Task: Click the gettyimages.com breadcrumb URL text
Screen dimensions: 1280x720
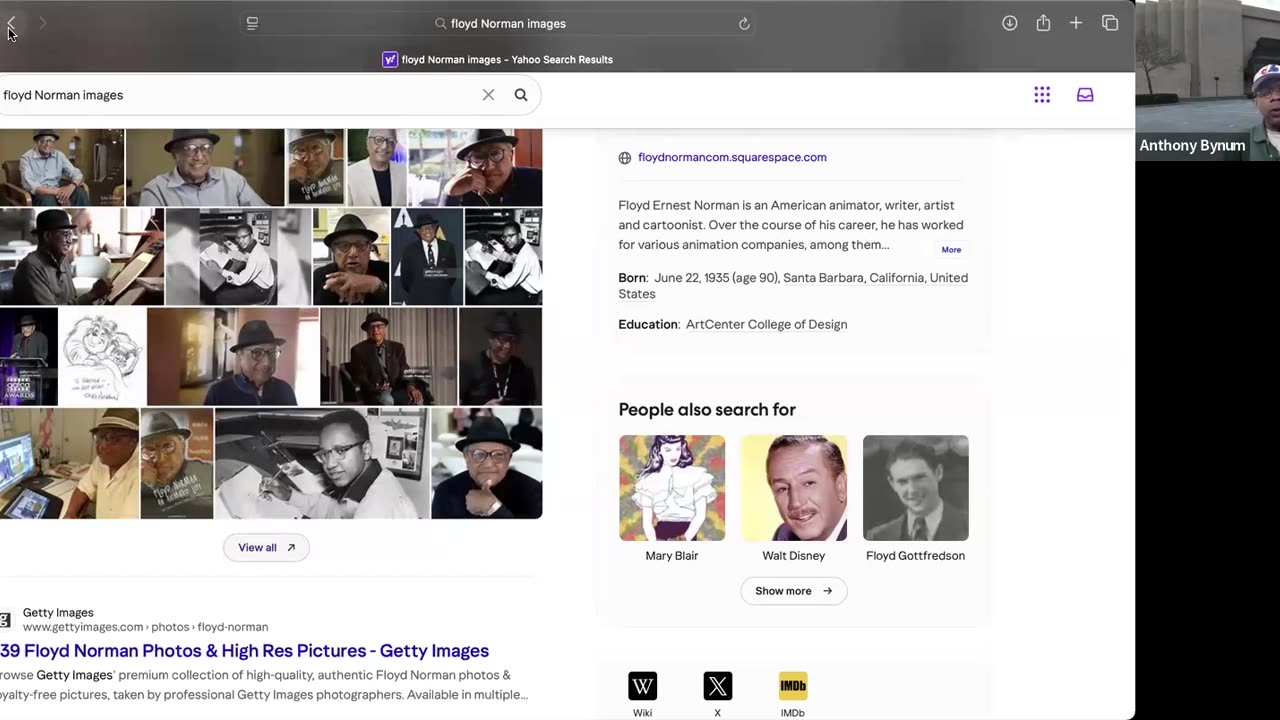Action: click(145, 627)
